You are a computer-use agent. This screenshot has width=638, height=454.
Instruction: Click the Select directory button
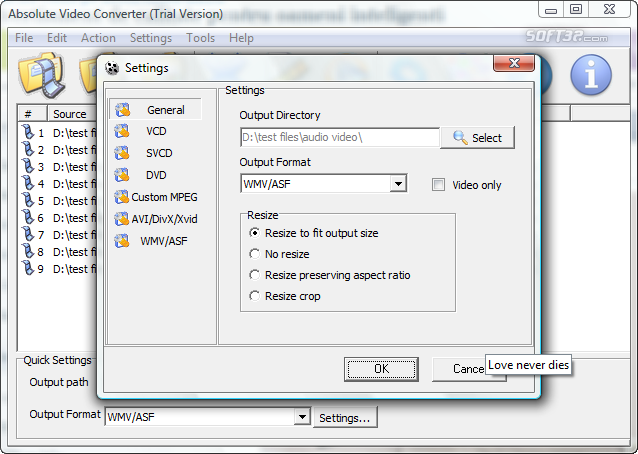point(478,138)
